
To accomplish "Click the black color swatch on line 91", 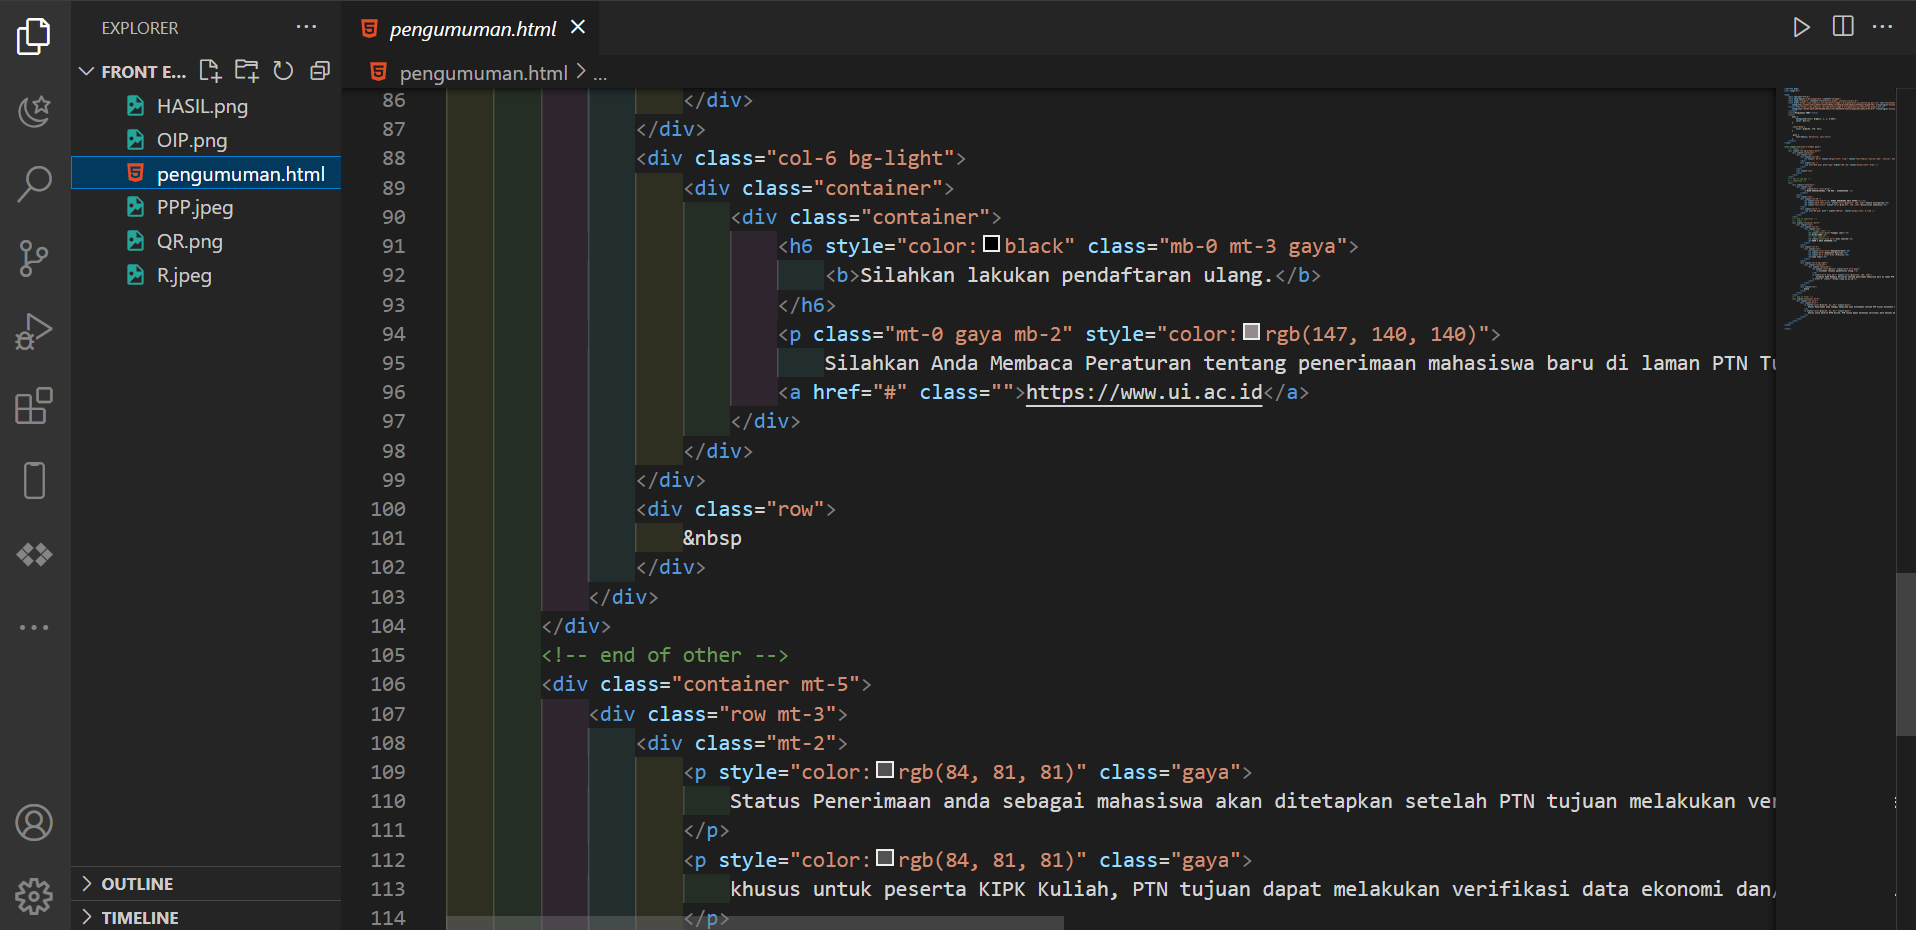I will 992,244.
